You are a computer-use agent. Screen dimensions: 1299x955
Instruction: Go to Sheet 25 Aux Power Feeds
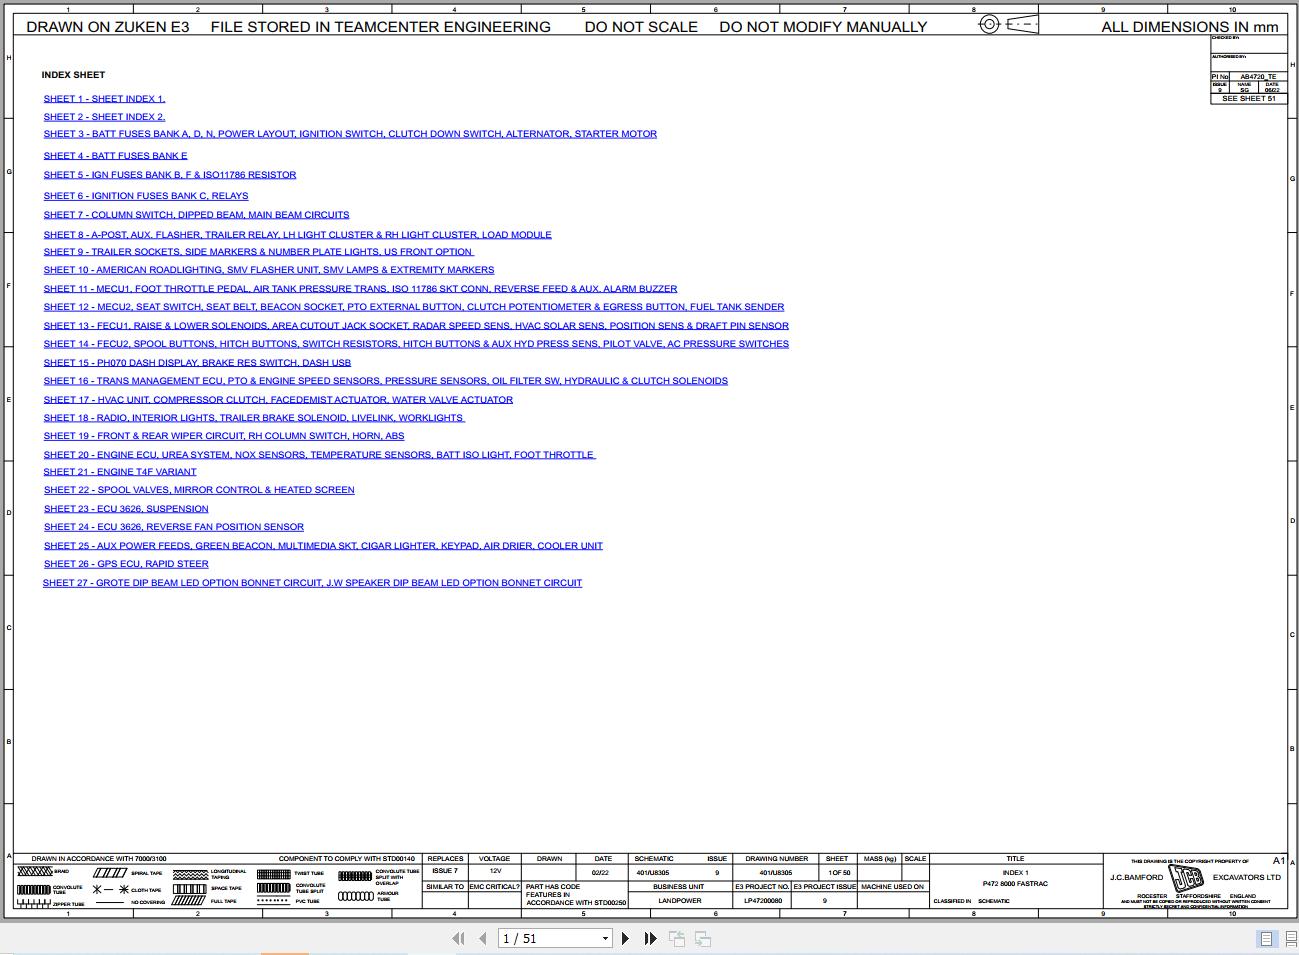point(323,546)
